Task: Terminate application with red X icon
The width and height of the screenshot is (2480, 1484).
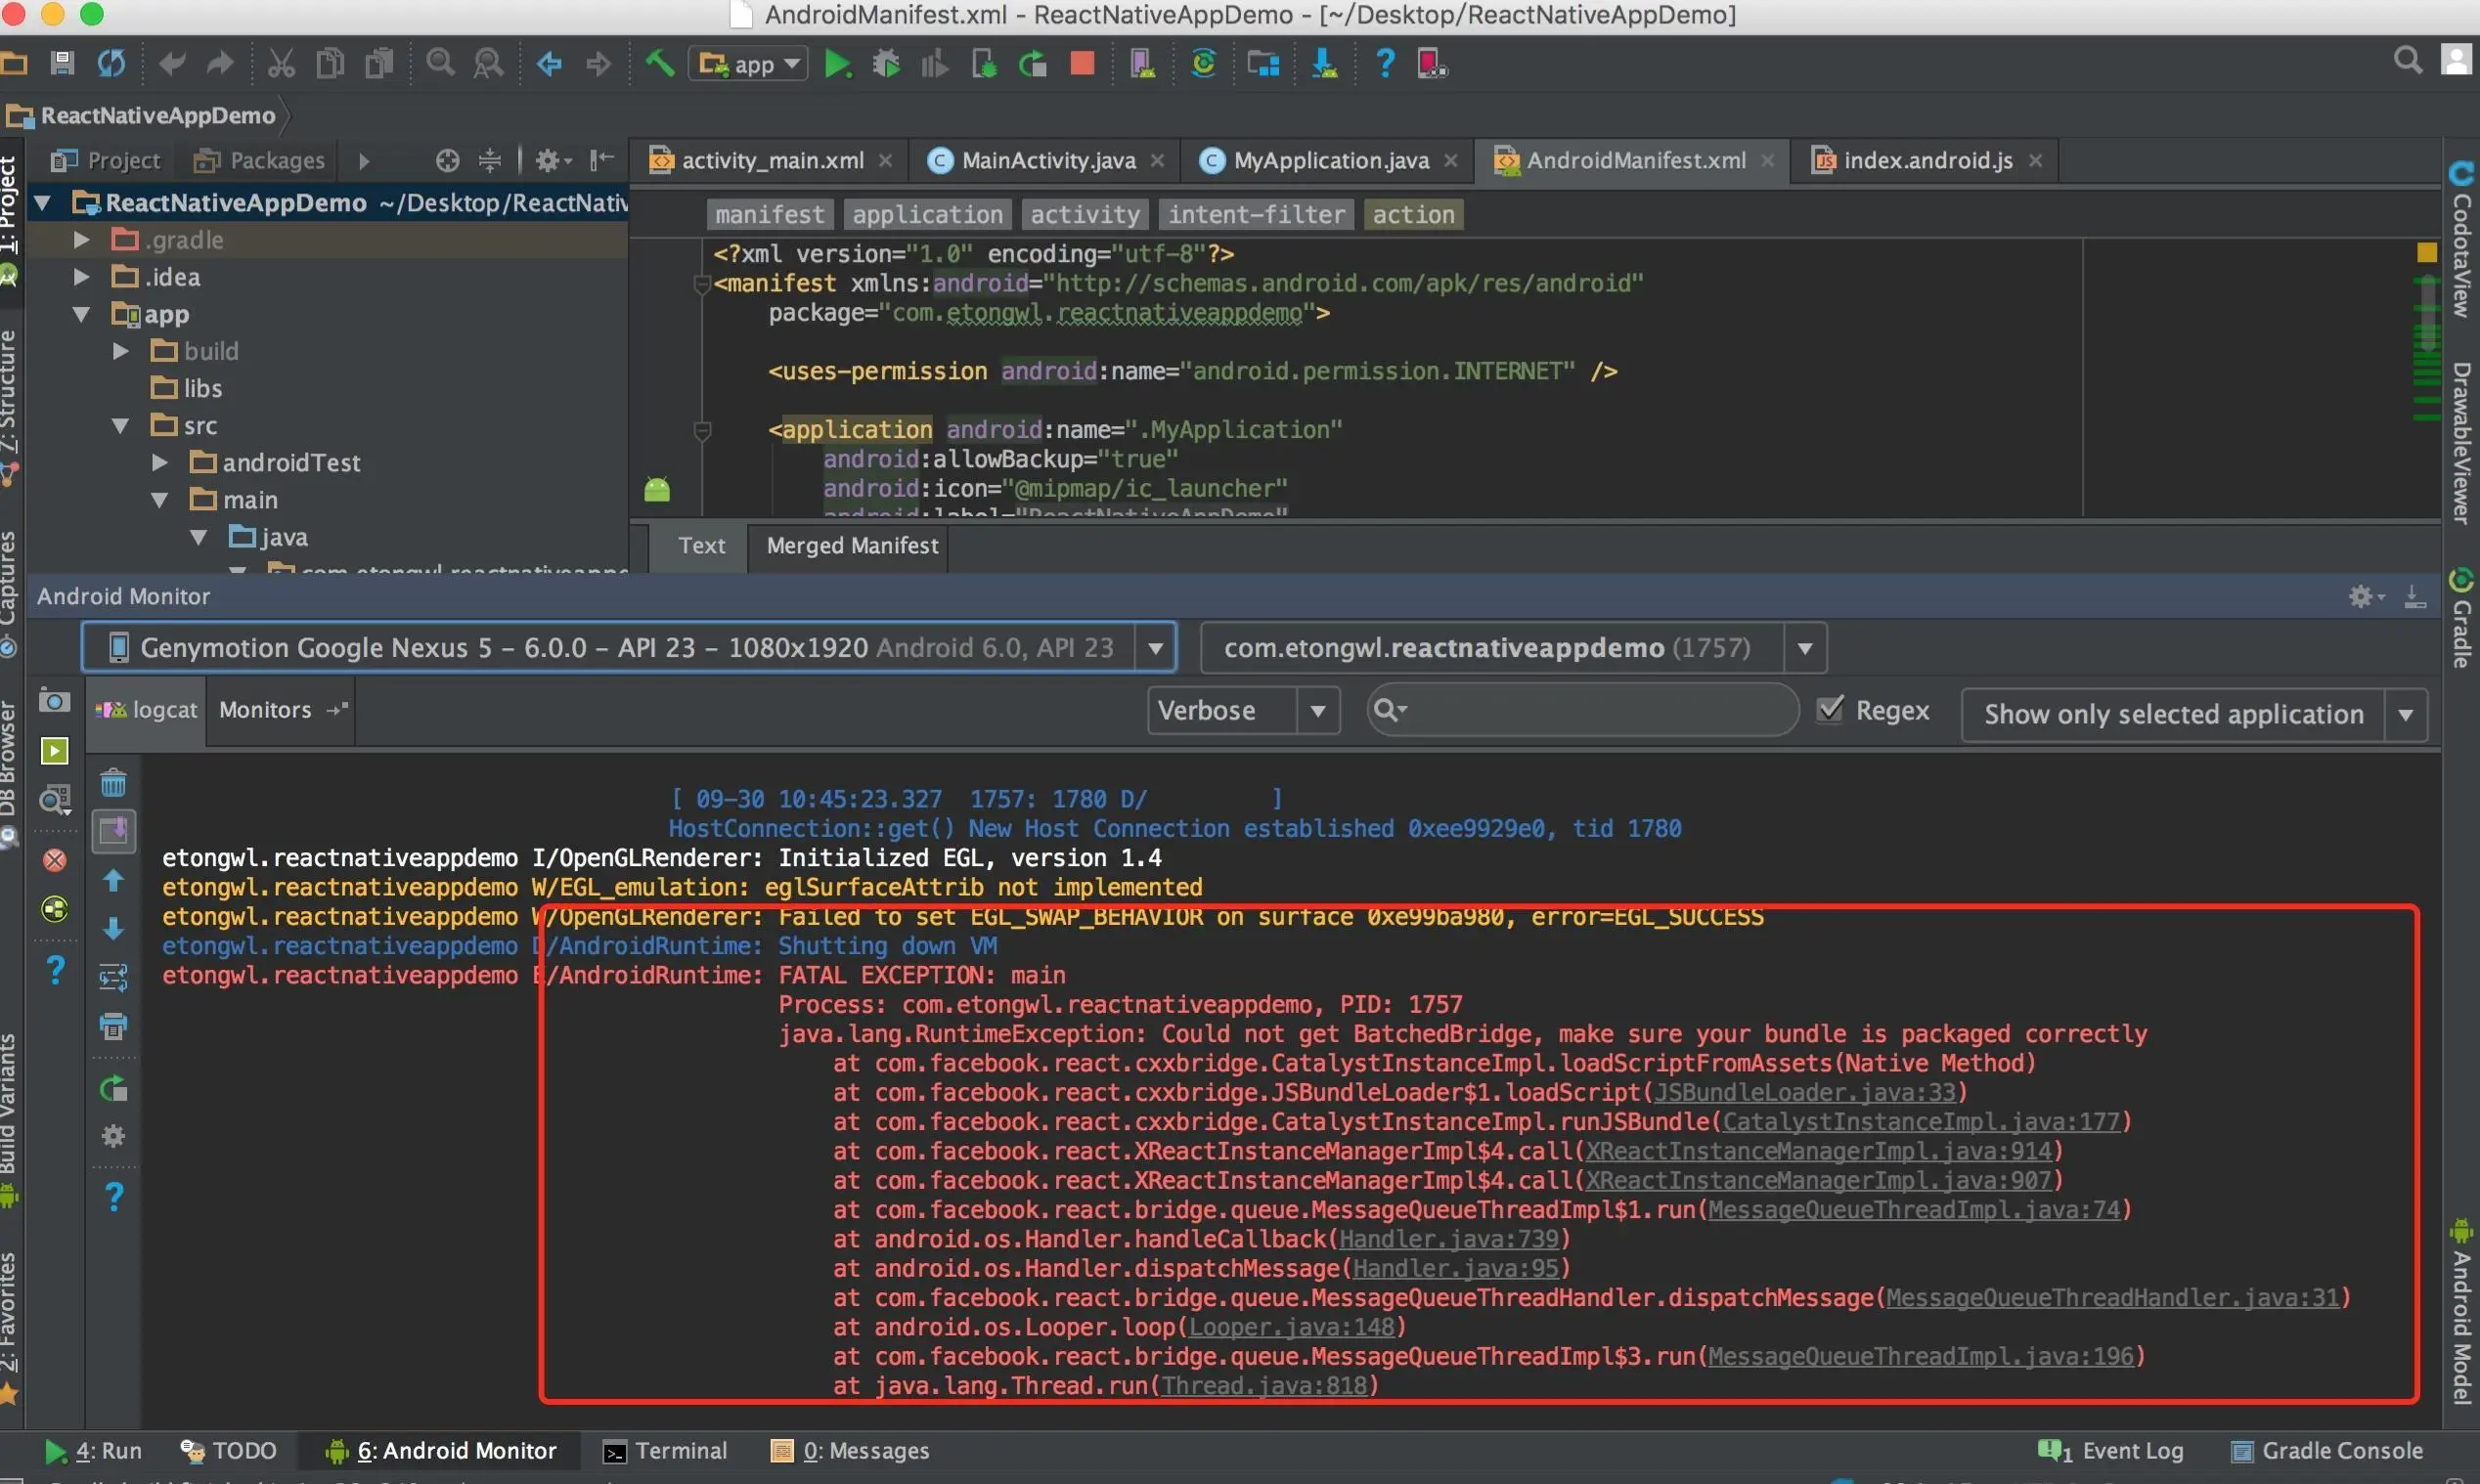Action: click(55, 860)
